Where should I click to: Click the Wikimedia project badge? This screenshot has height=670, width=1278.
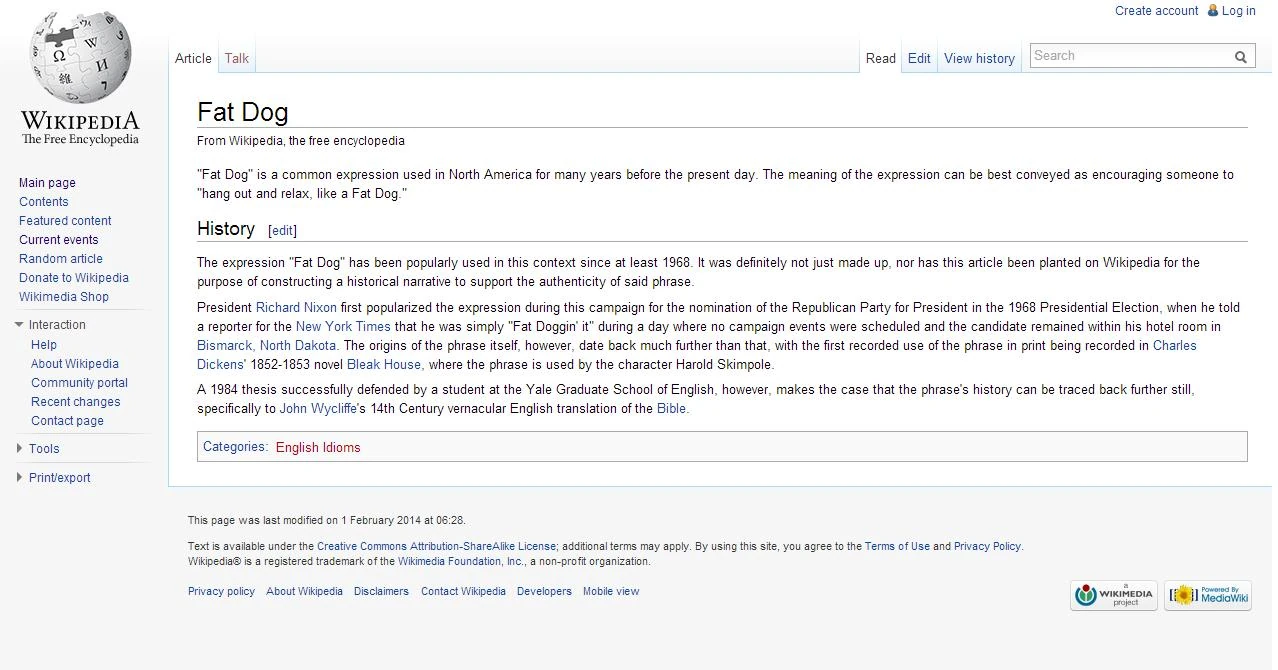1114,595
